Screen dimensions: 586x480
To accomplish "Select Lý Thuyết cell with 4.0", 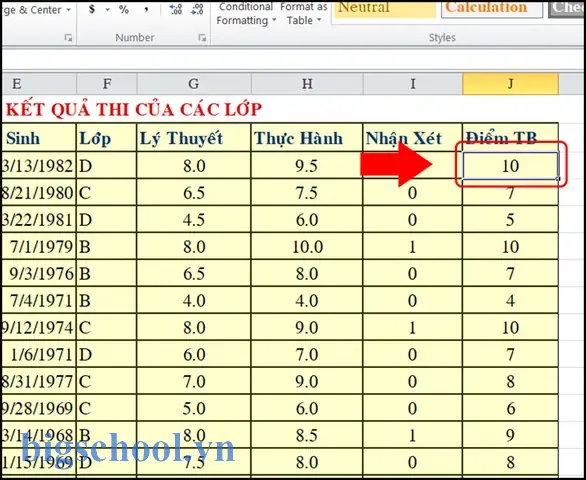I will pos(194,300).
